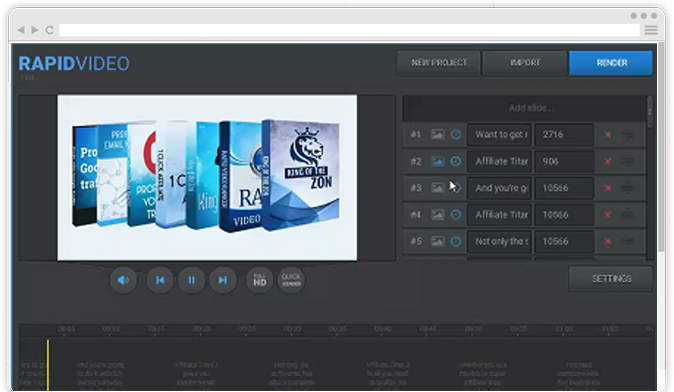Click the browser address bar
The height and width of the screenshot is (392, 674).
coord(349,30)
